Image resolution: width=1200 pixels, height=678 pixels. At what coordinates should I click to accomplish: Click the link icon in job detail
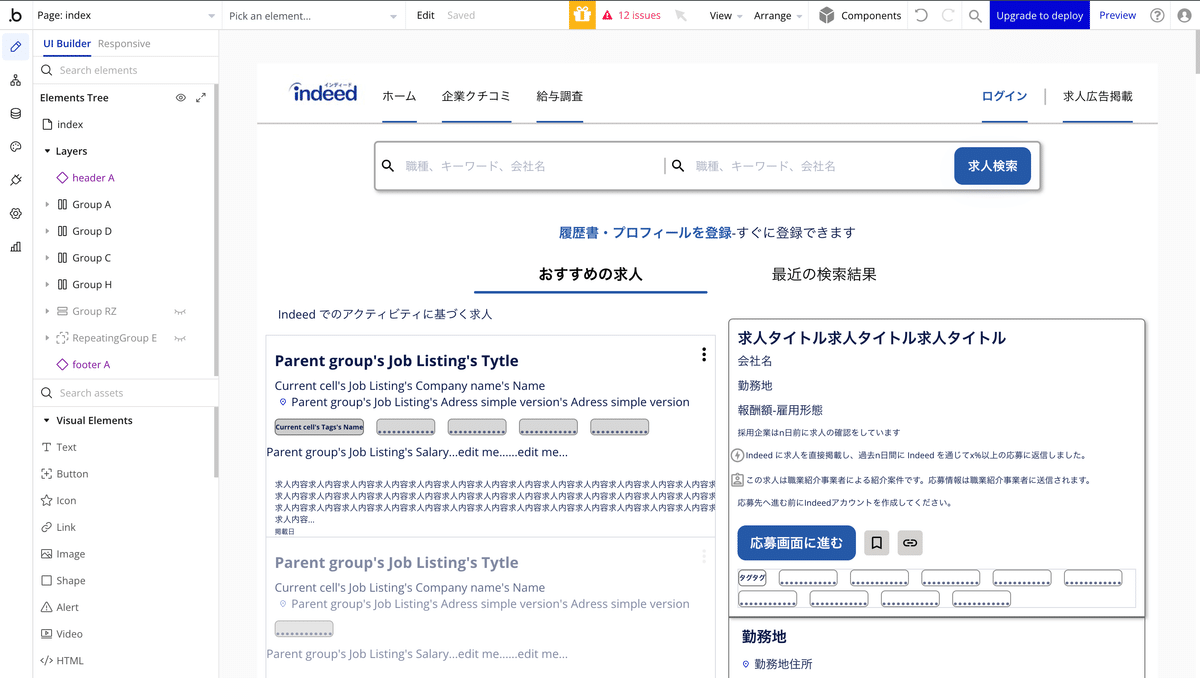point(910,543)
